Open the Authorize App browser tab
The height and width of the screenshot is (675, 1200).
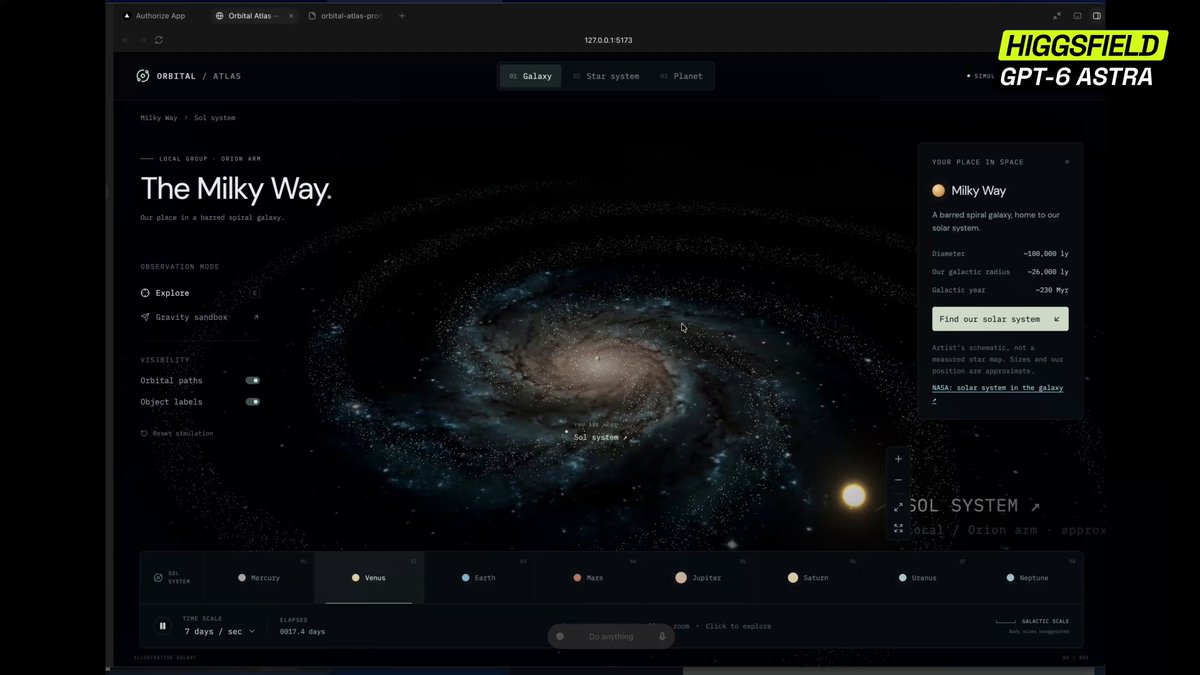coord(154,16)
